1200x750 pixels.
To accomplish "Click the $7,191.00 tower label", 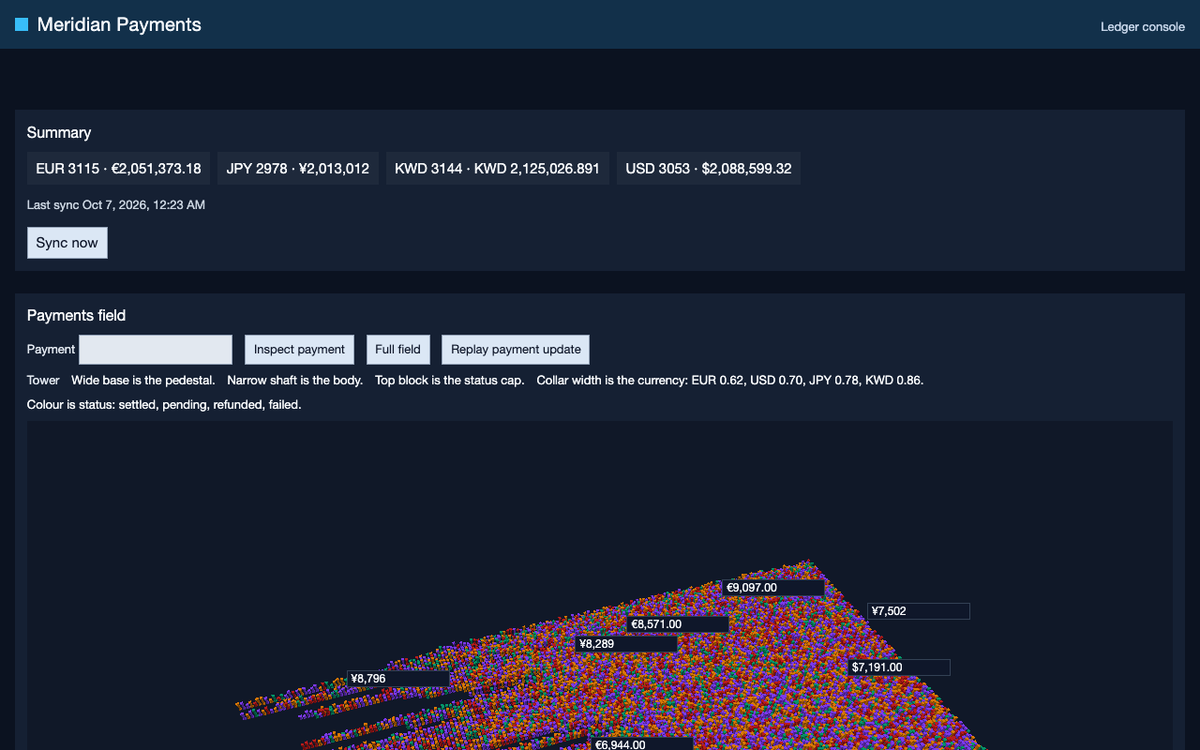I will tap(899, 667).
